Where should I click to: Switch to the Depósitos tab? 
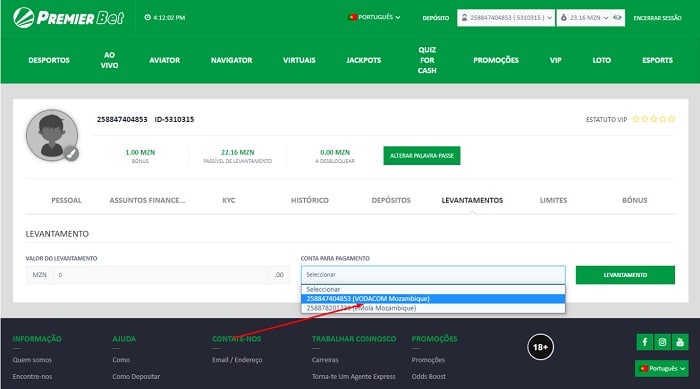pyautogui.click(x=391, y=201)
